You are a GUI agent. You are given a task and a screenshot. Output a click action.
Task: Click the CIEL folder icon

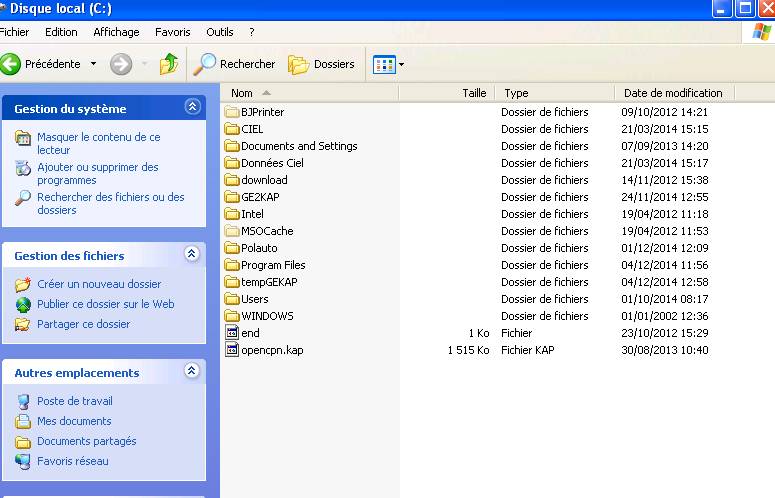pos(232,129)
